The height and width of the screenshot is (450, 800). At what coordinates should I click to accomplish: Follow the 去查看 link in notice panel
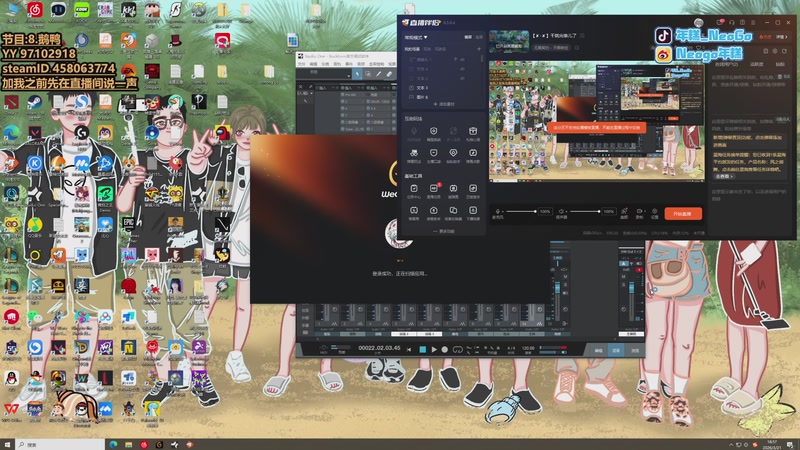pyautogui.click(x=724, y=176)
